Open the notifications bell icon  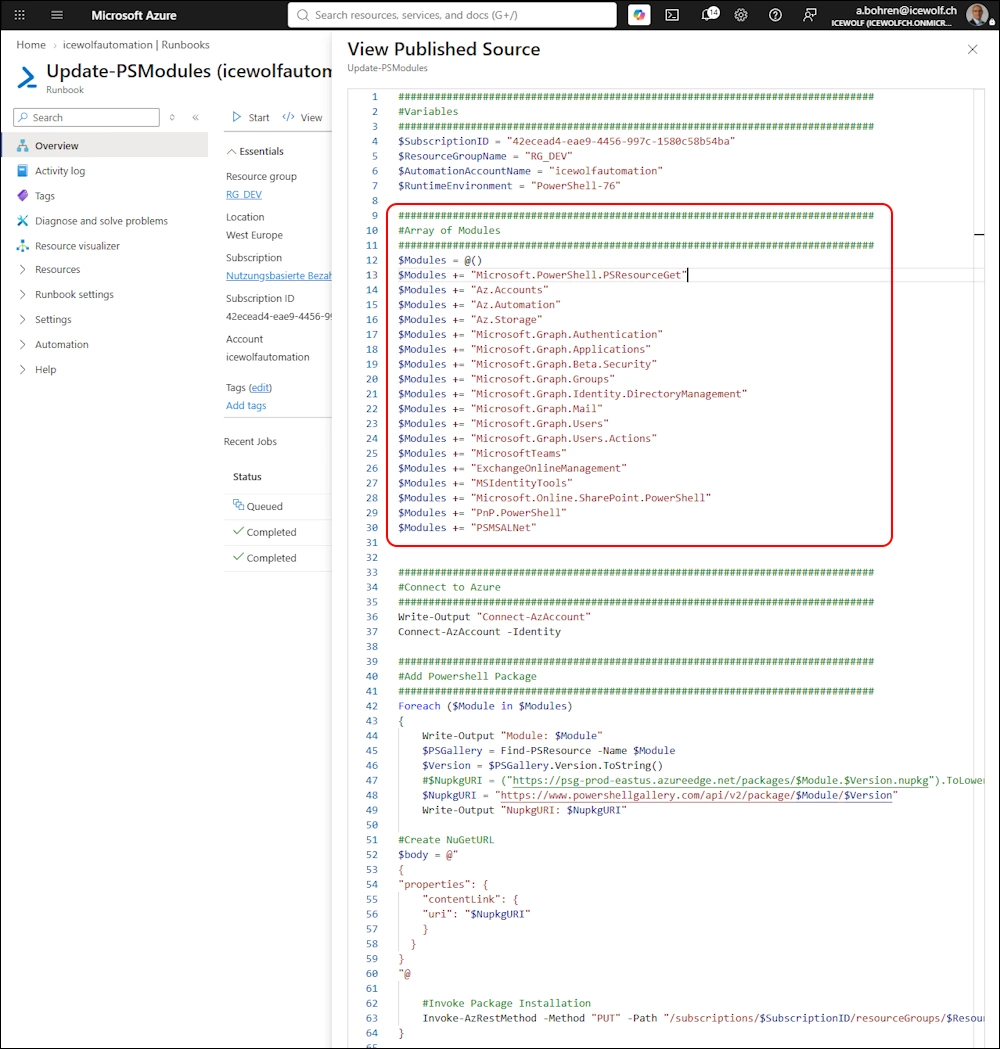point(709,15)
